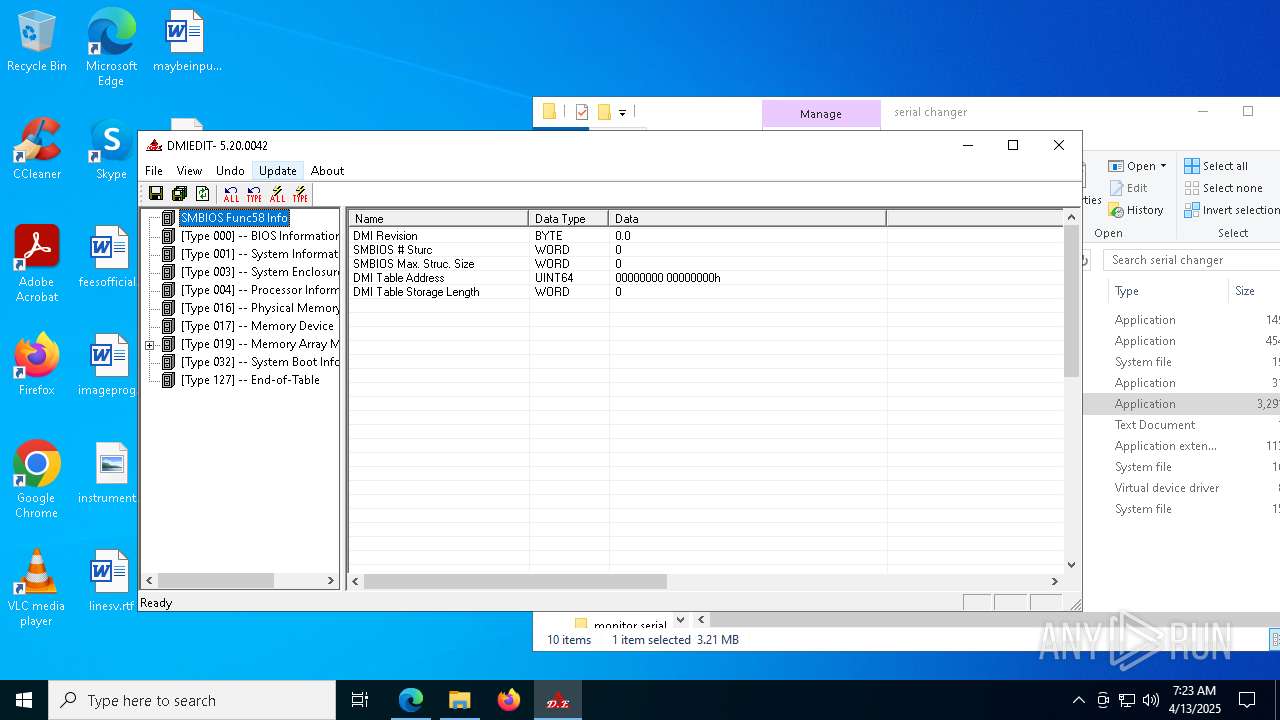
Task: Open the Recycle Bin desktop icon
Action: 37,42
